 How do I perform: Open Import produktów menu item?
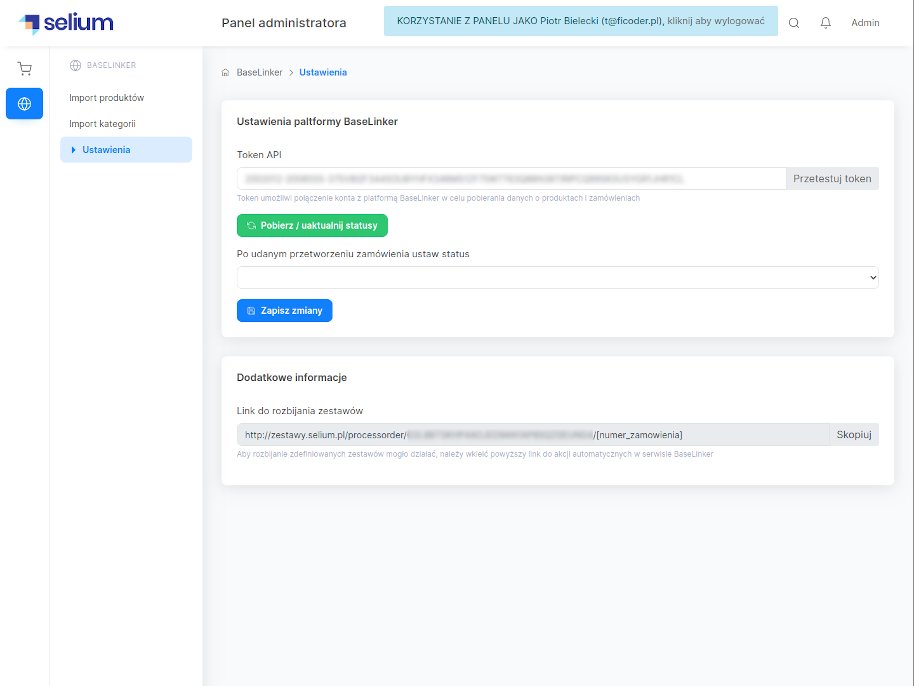(107, 98)
